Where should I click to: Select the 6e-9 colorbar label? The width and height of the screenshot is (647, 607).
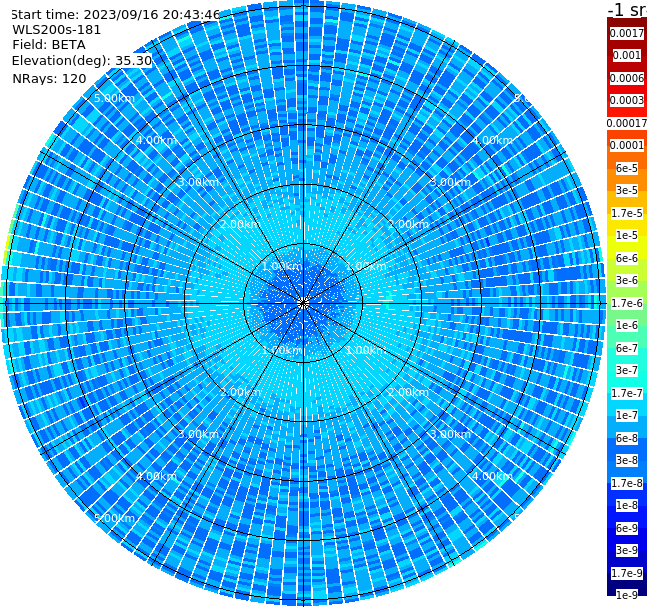627,528
